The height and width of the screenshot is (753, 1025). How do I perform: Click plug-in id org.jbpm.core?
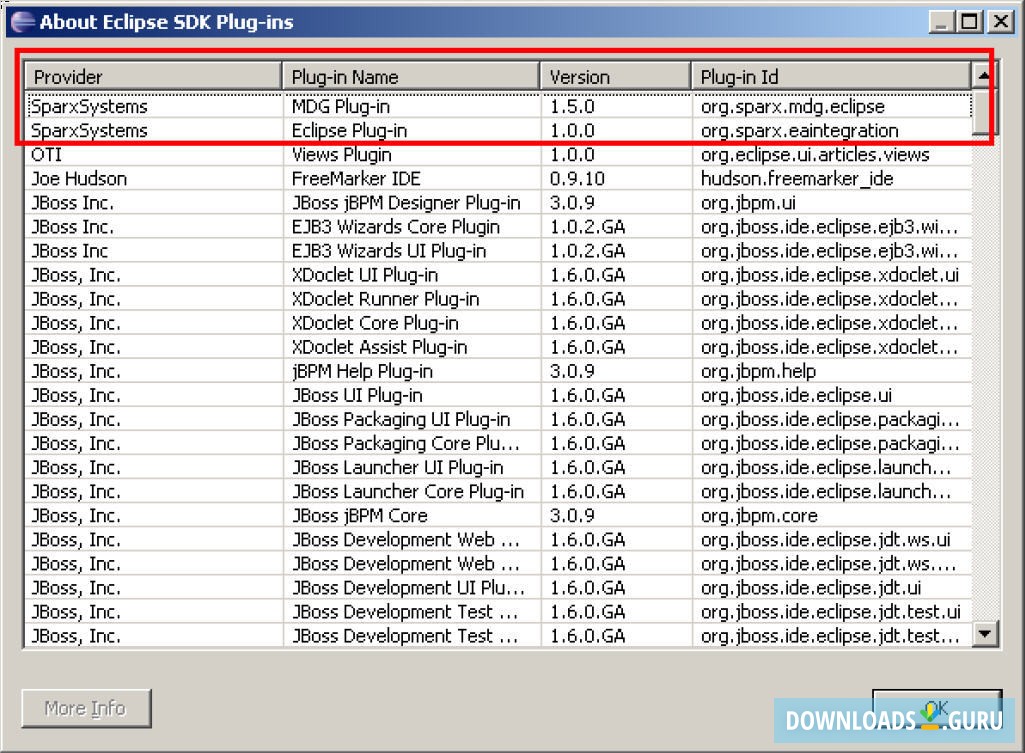[759, 516]
